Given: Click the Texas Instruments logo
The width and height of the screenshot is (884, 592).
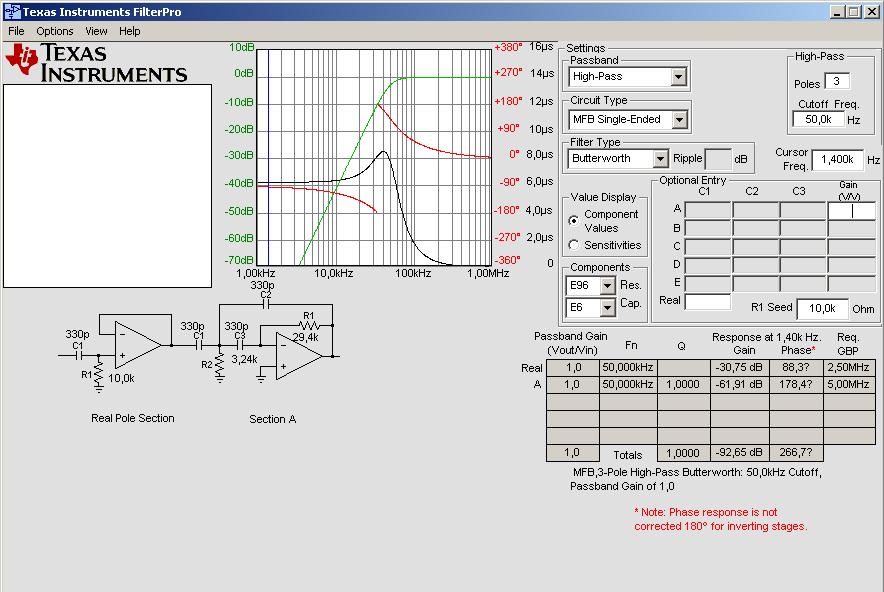Looking at the screenshot, I should click(97, 62).
